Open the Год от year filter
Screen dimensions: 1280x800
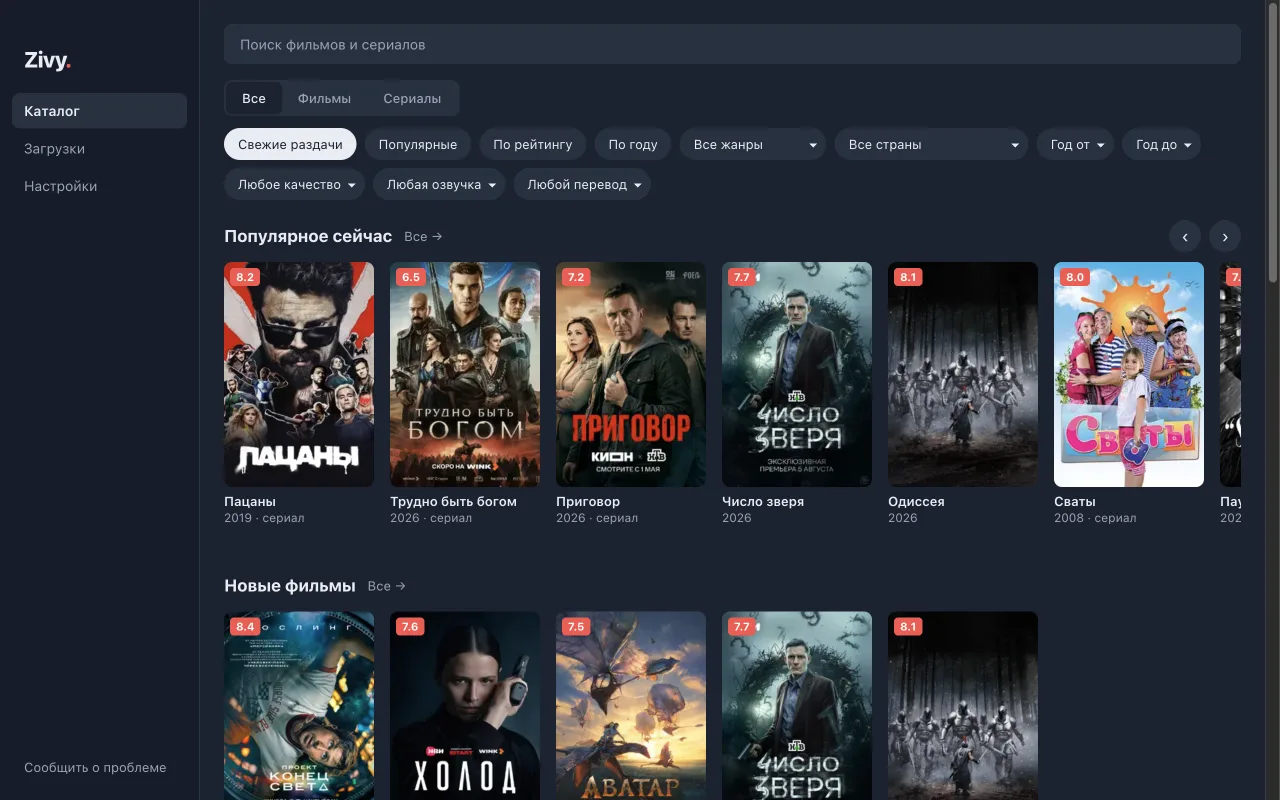click(x=1075, y=144)
